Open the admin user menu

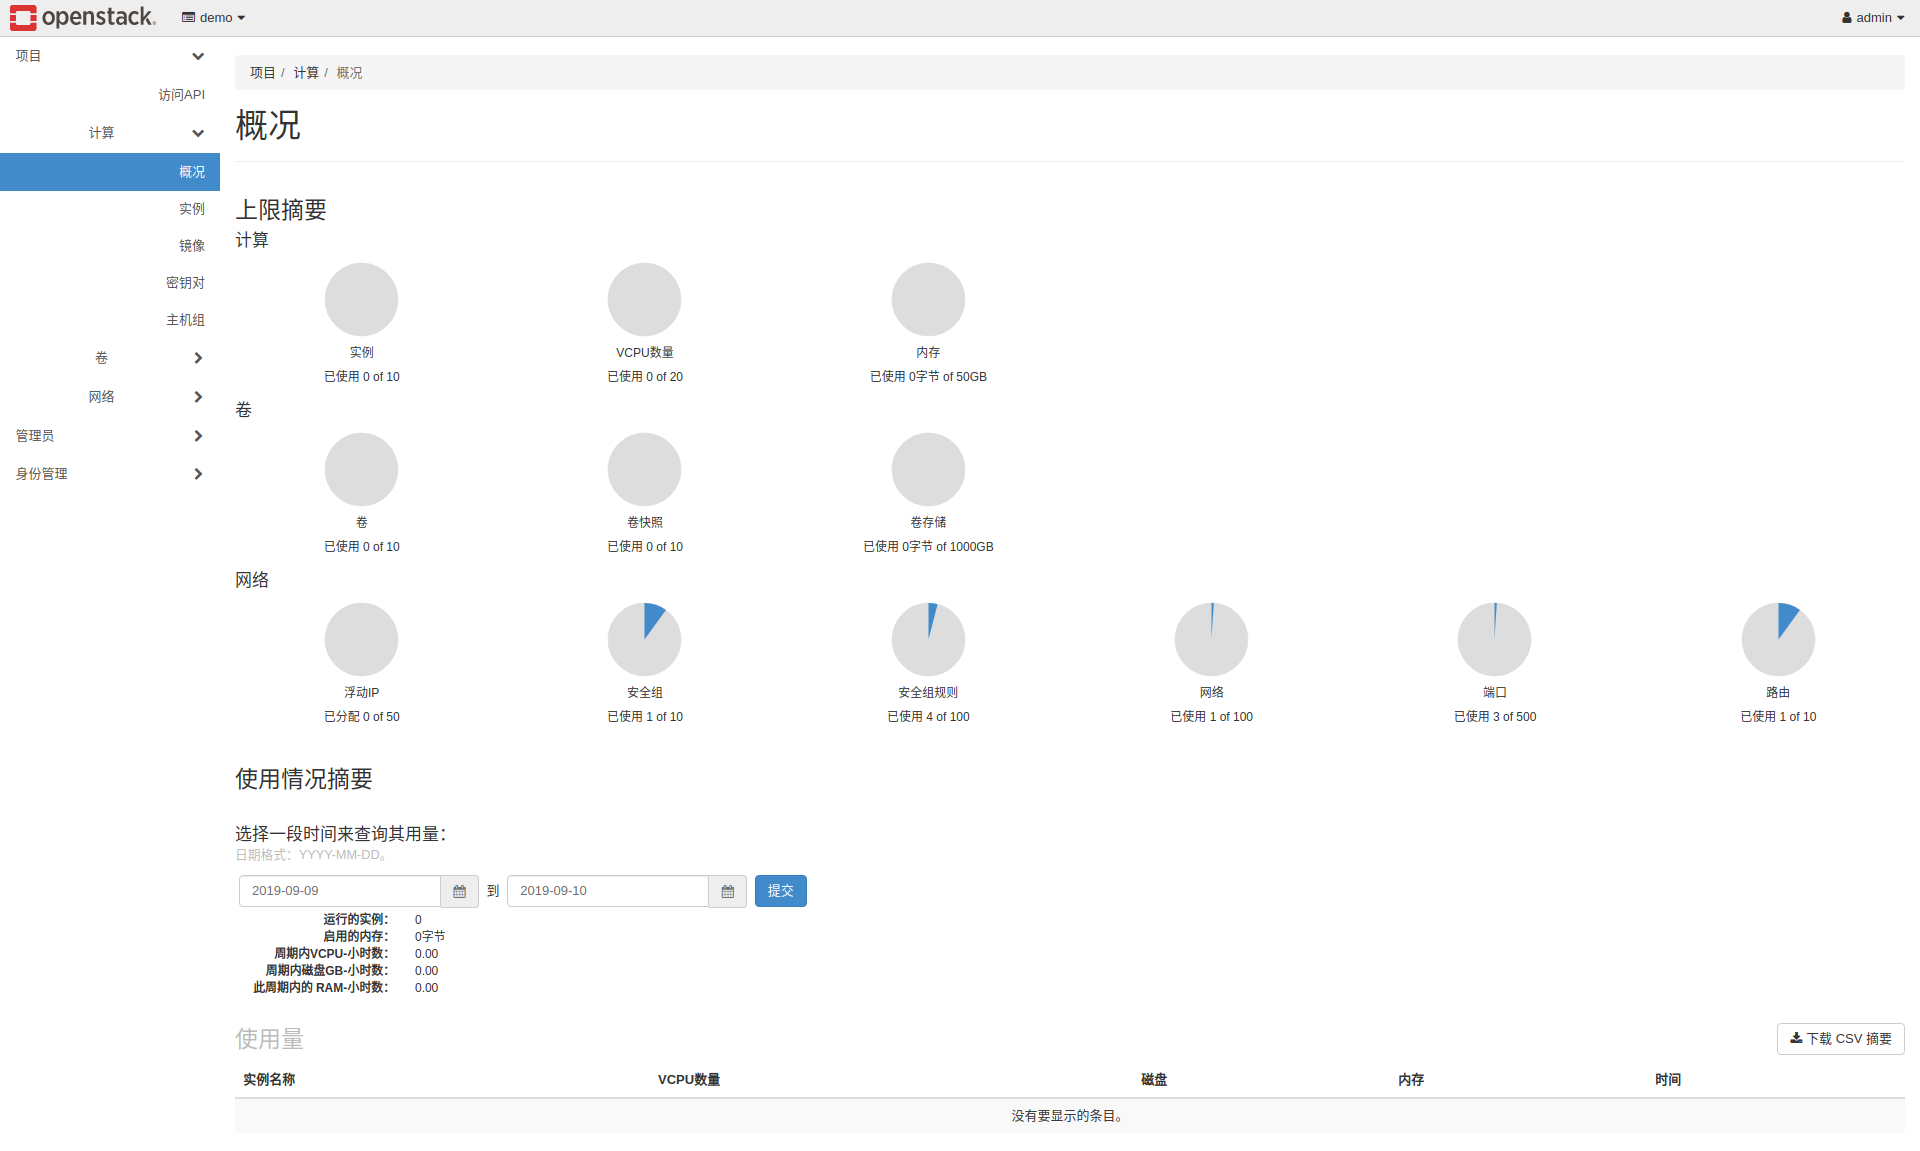(x=1872, y=17)
